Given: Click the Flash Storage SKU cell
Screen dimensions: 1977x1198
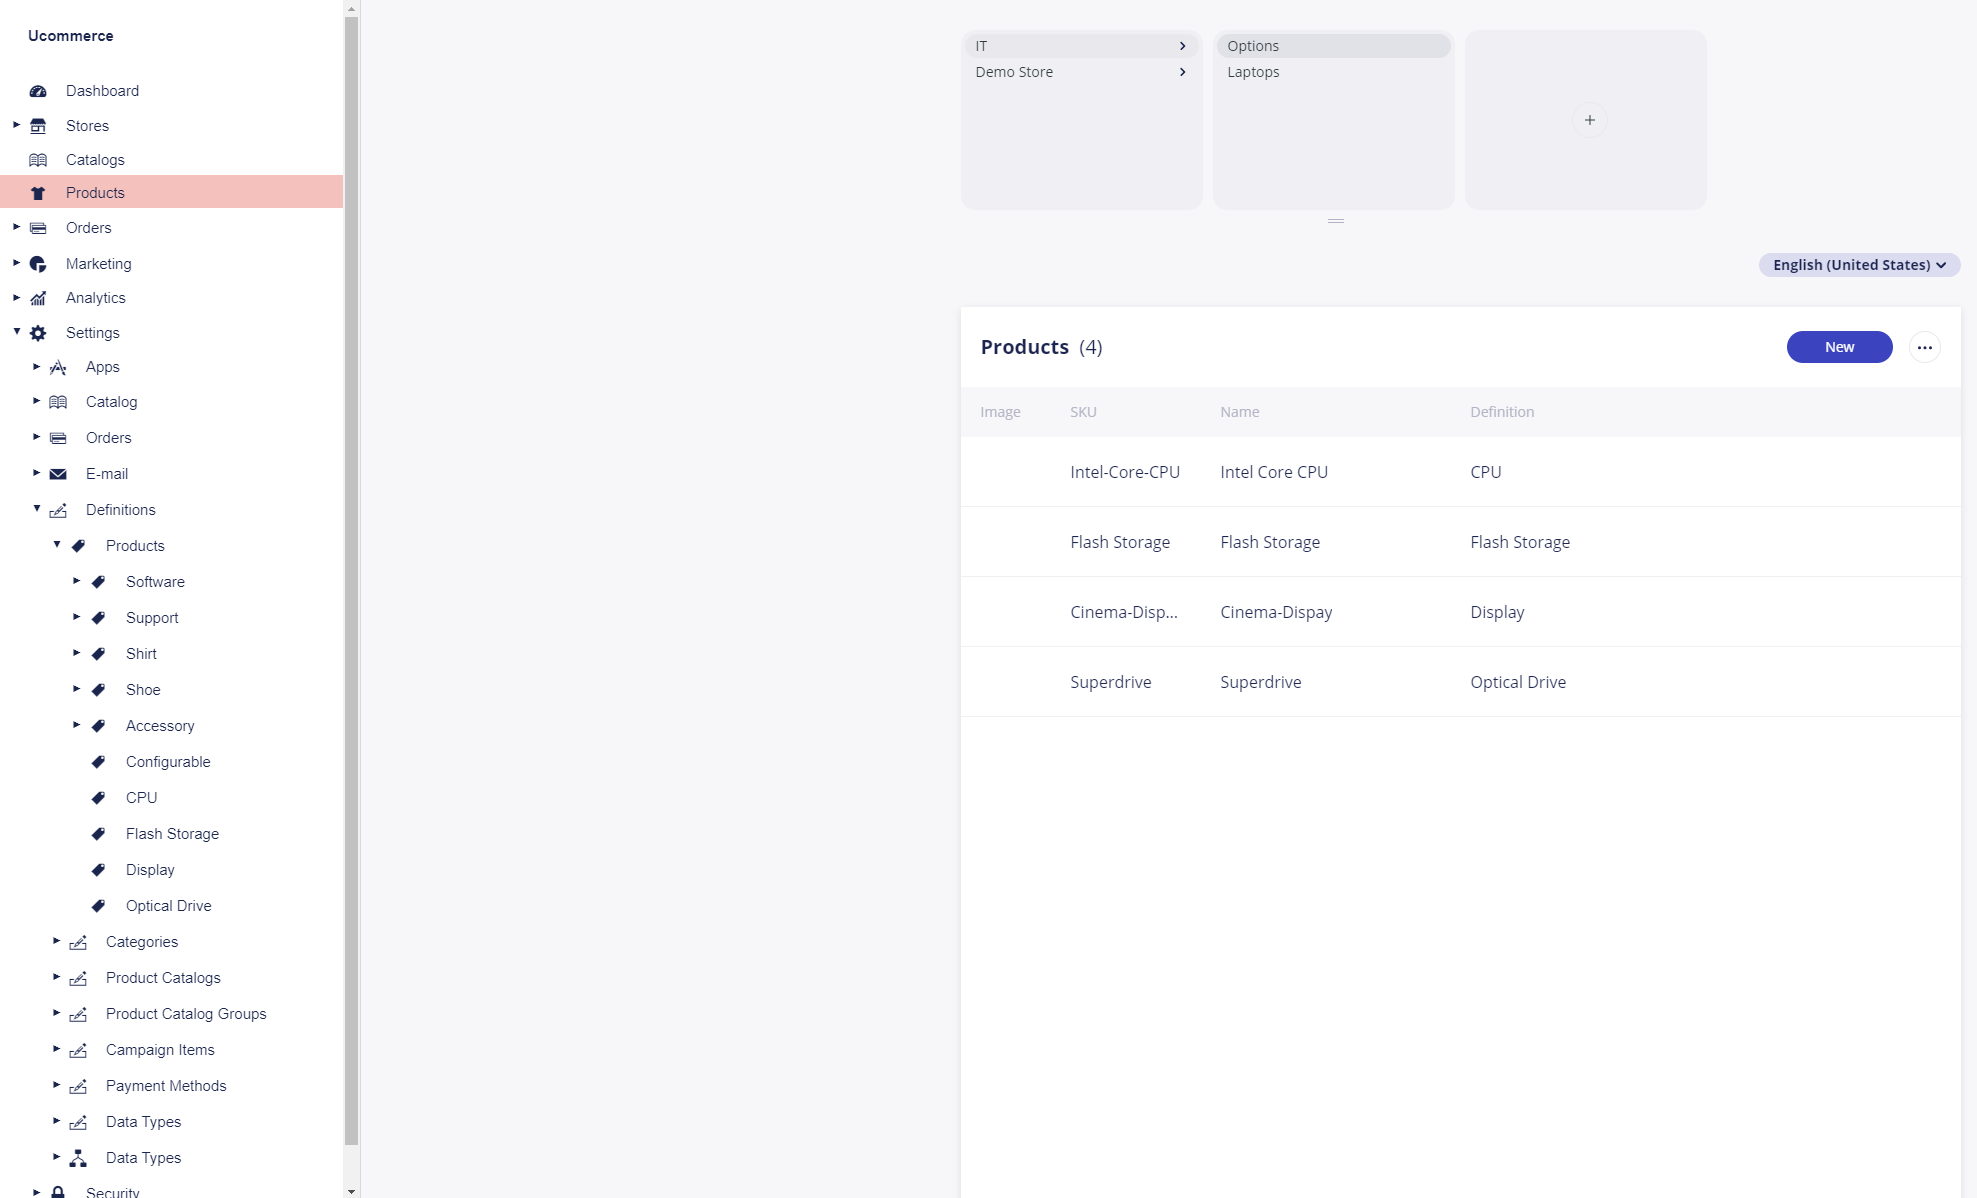Looking at the screenshot, I should coord(1120,542).
